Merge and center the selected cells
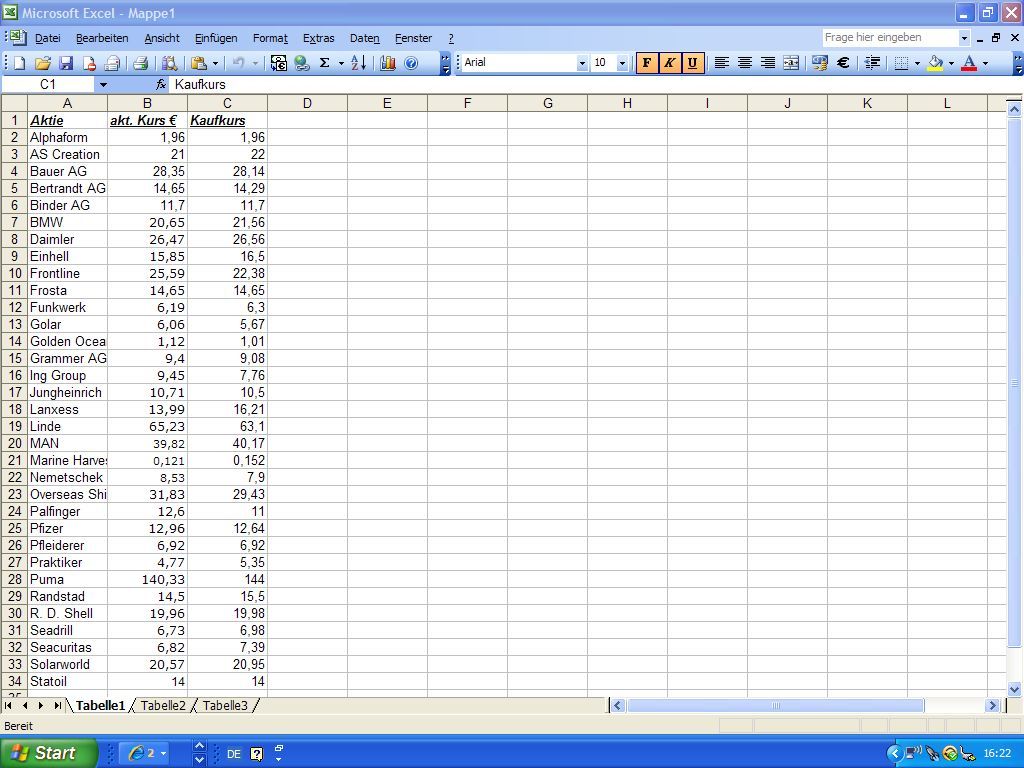Image resolution: width=1024 pixels, height=768 pixels. 791,63
